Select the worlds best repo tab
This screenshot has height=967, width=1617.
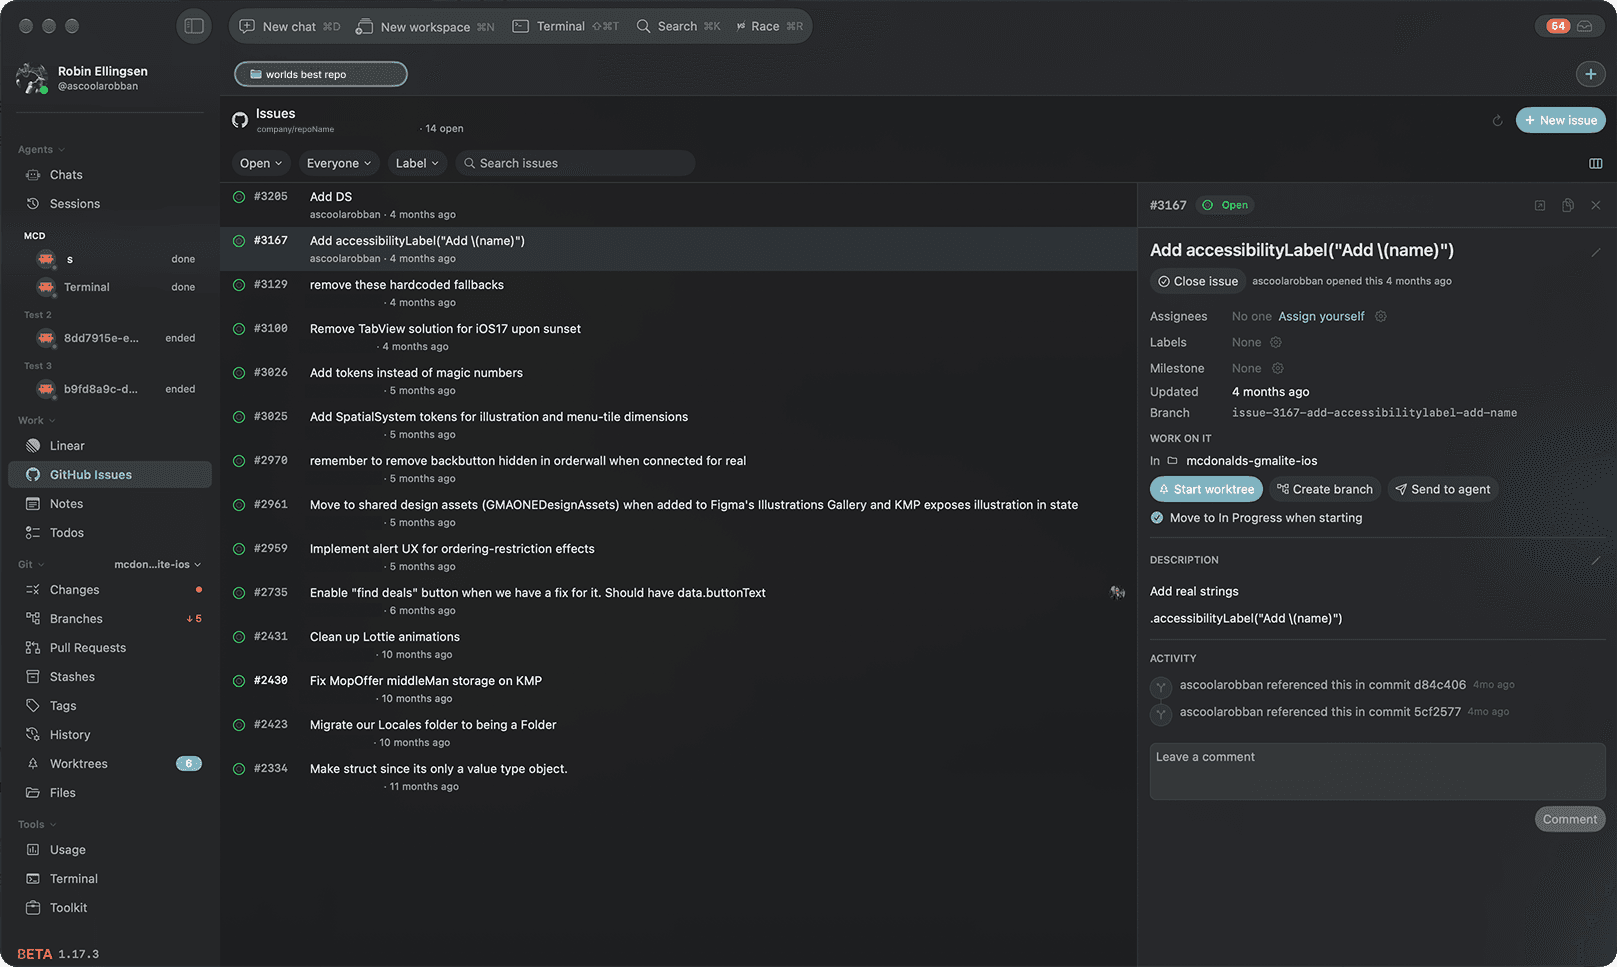[321, 74]
